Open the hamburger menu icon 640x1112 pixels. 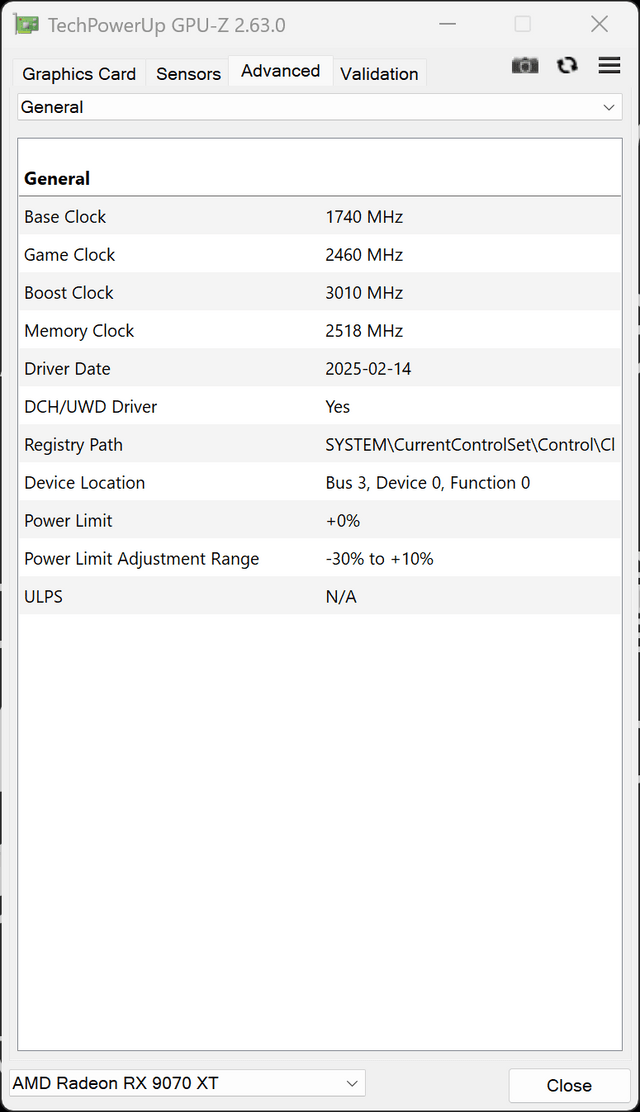click(x=609, y=65)
